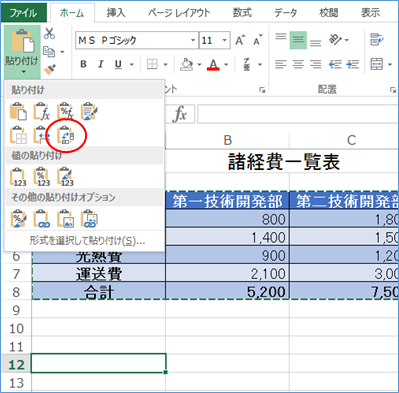Click the Borders grid icon
Screen dimensions: 399x393
click(152, 64)
